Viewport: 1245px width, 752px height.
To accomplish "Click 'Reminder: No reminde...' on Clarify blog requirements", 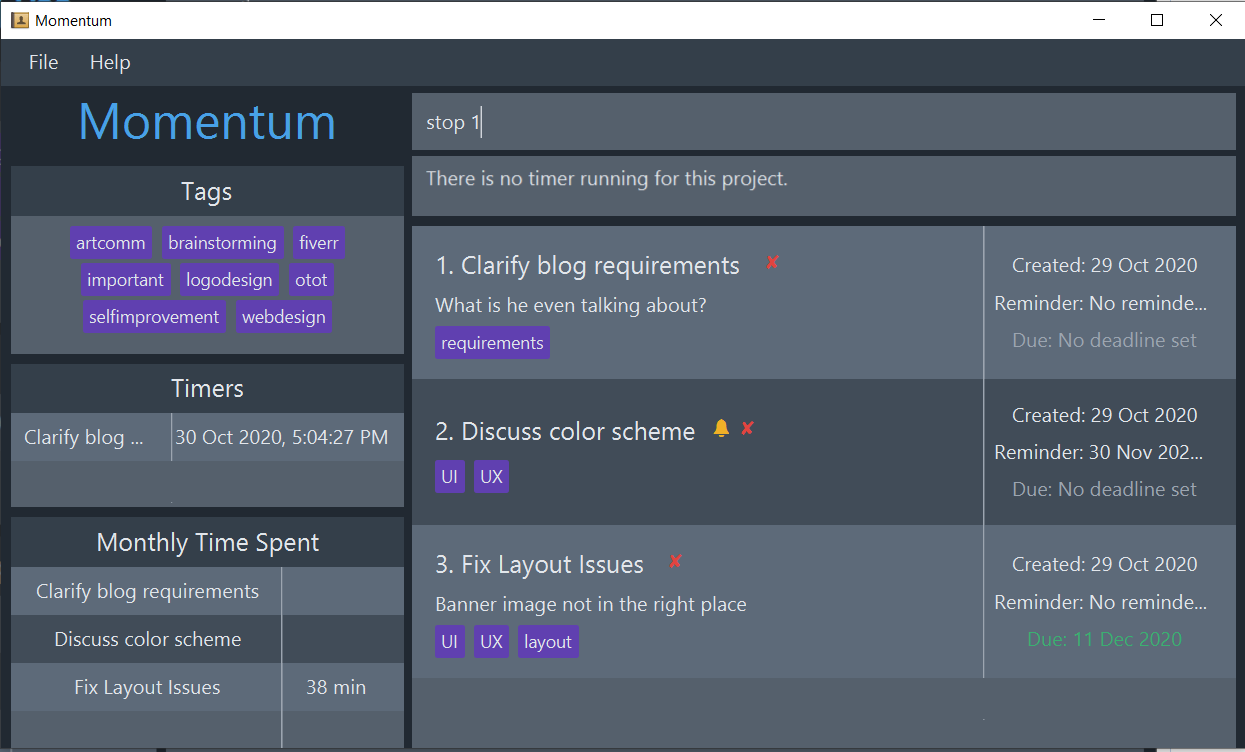I will (1100, 303).
